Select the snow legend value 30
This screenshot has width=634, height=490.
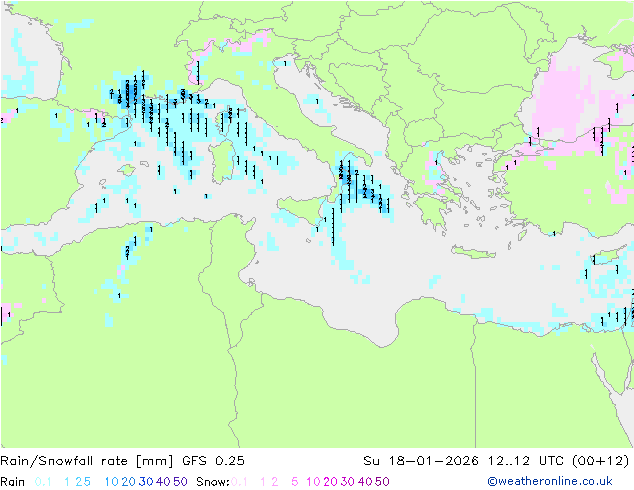click(x=348, y=482)
